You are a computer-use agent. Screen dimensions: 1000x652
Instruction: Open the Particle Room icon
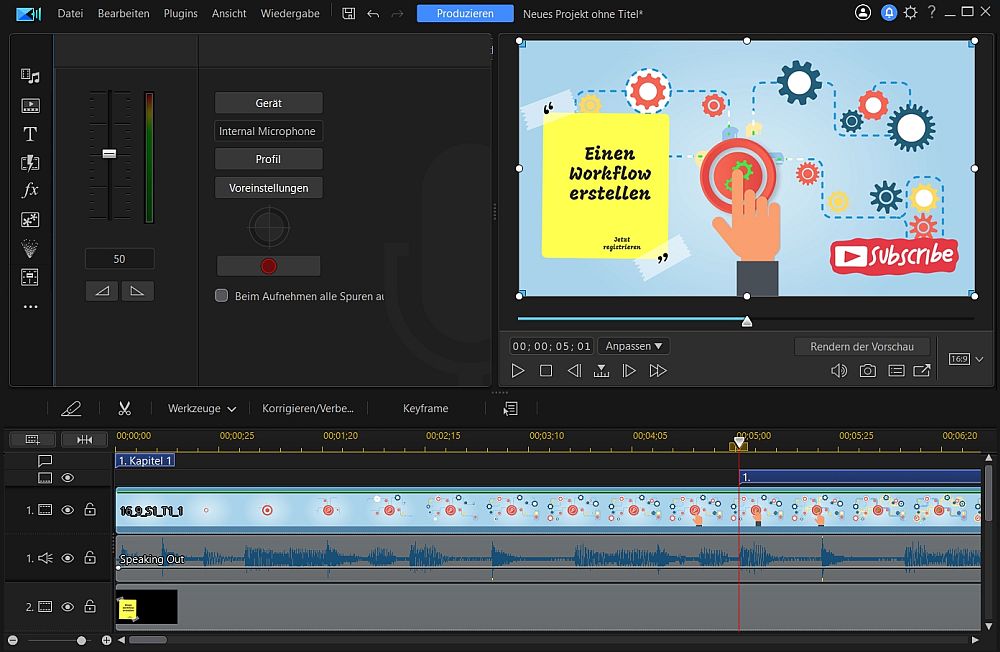pos(30,248)
